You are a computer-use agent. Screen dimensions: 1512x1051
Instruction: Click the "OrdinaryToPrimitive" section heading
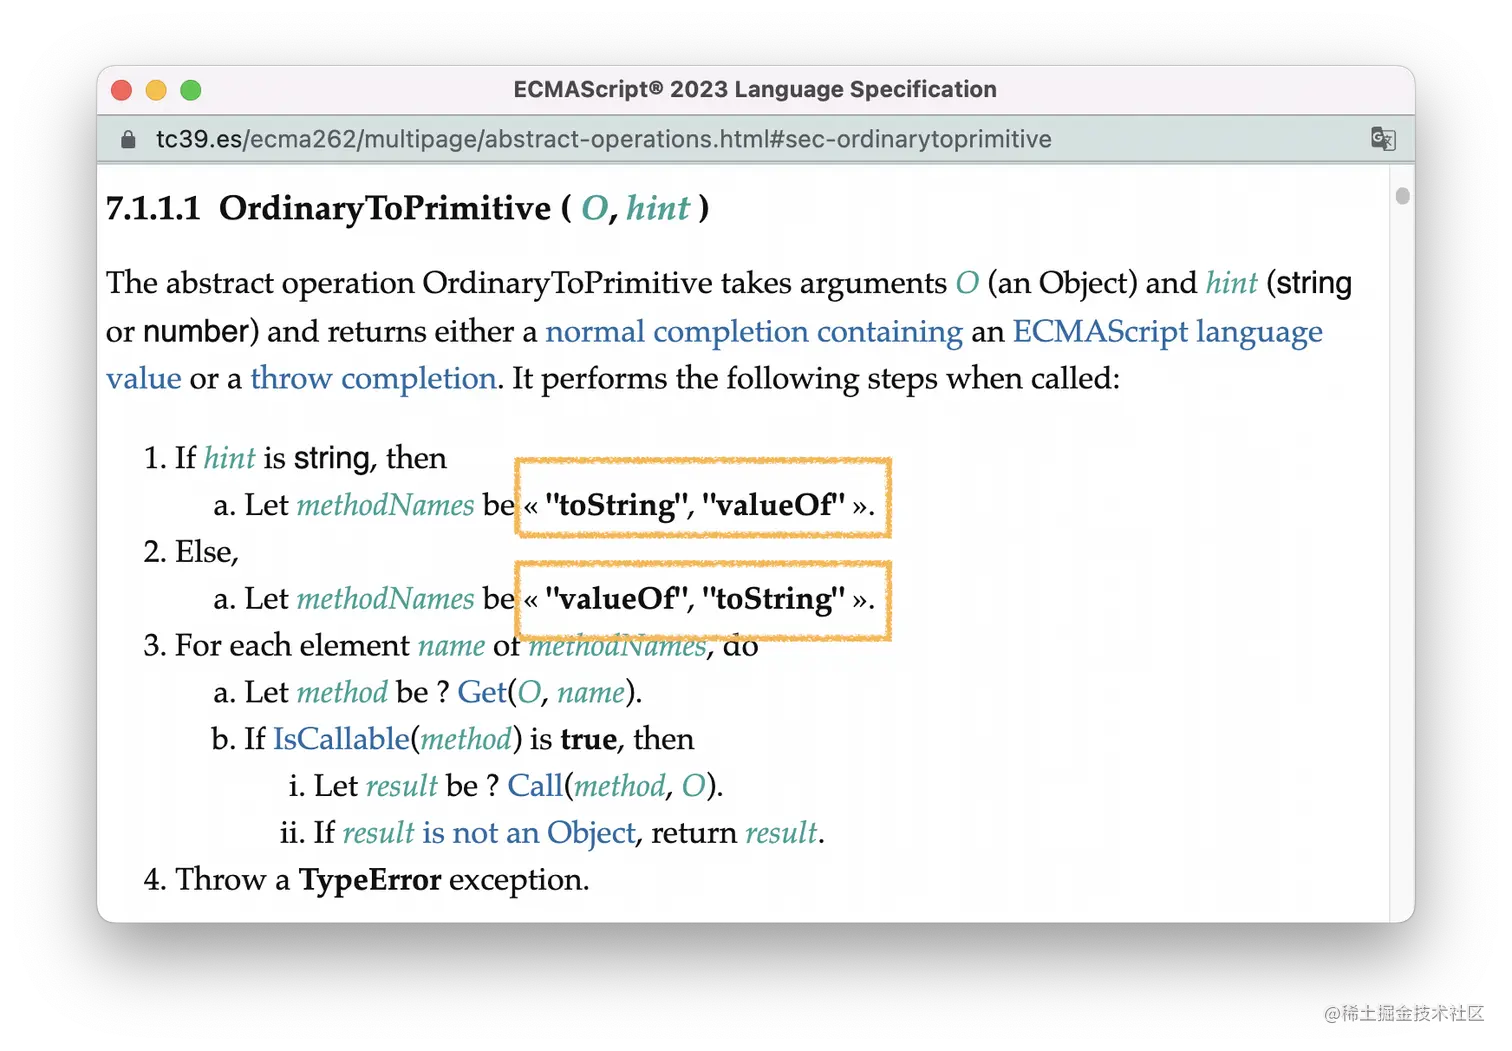pos(384,208)
